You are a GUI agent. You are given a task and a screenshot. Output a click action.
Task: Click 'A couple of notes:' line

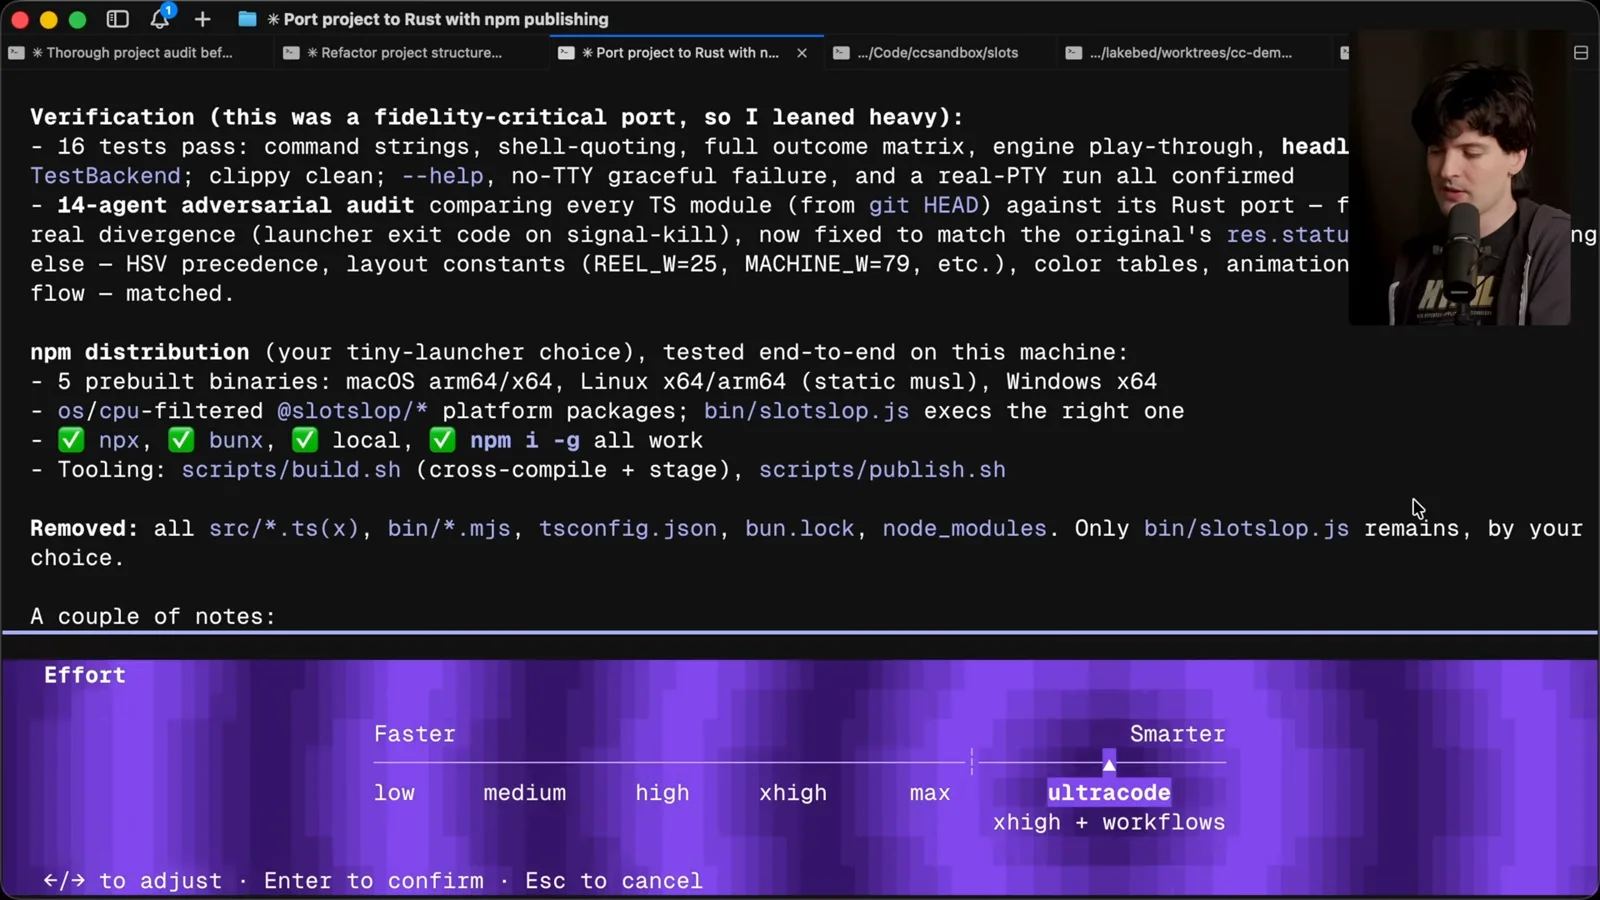pyautogui.click(x=153, y=616)
